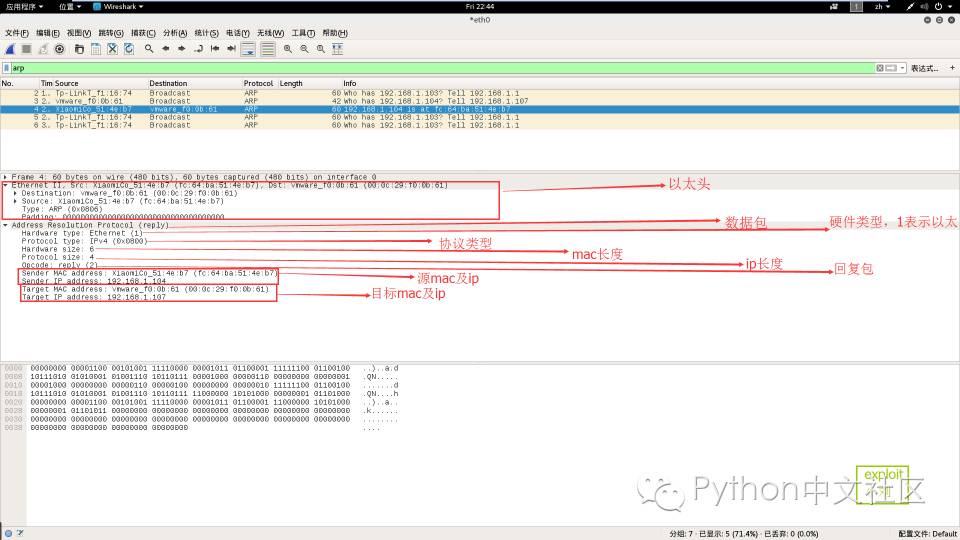Select Protocol type: IPv4 (0x0800) field
The width and height of the screenshot is (960, 540).
84,241
